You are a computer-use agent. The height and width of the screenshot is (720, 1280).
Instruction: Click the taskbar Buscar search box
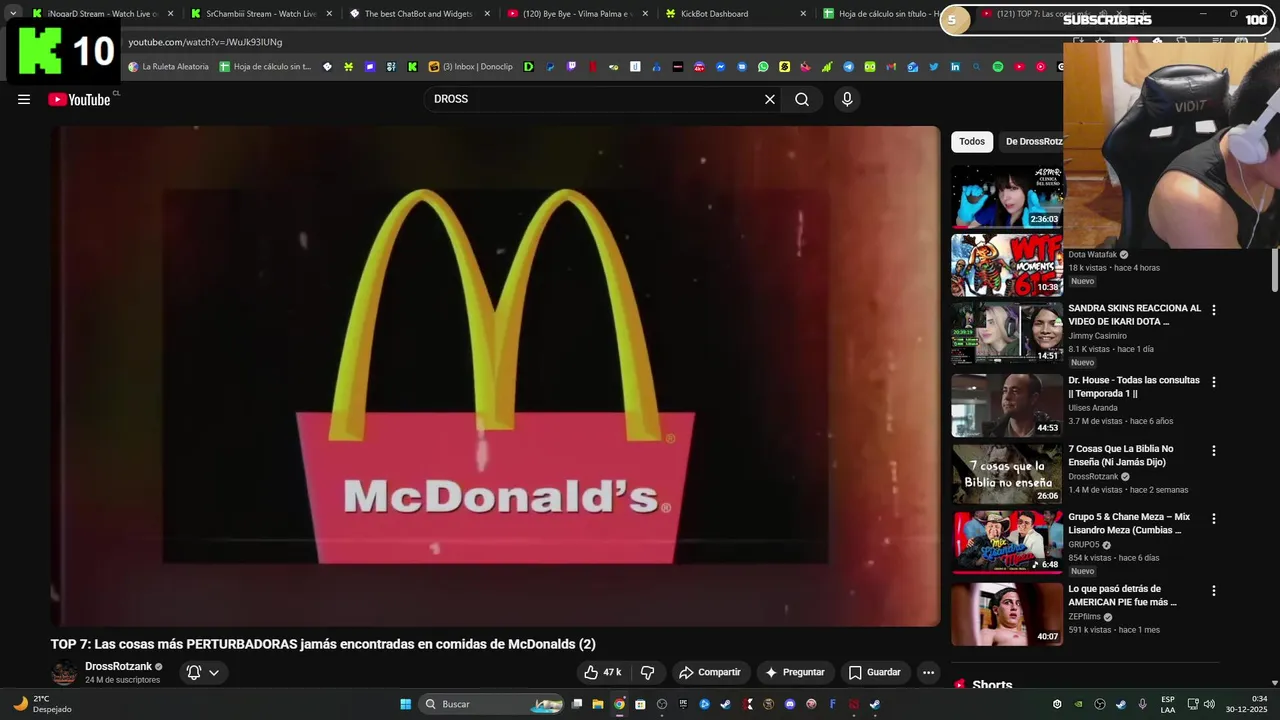coord(490,704)
